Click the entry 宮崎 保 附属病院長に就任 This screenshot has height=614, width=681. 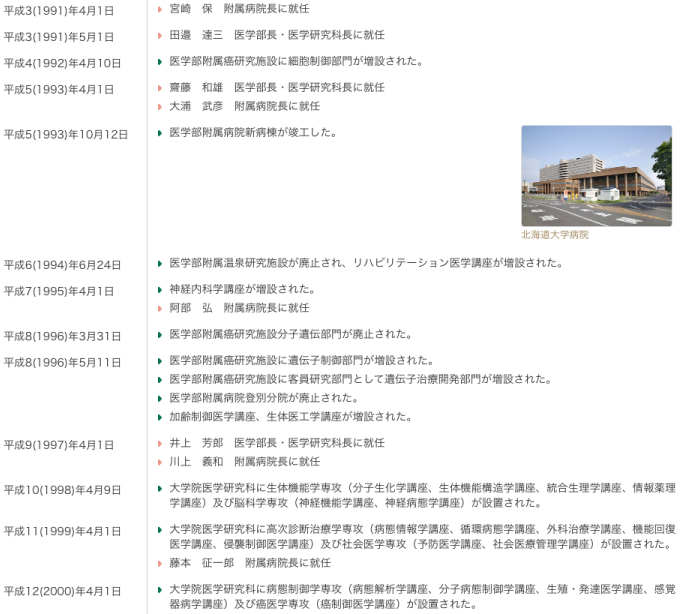pos(239,9)
